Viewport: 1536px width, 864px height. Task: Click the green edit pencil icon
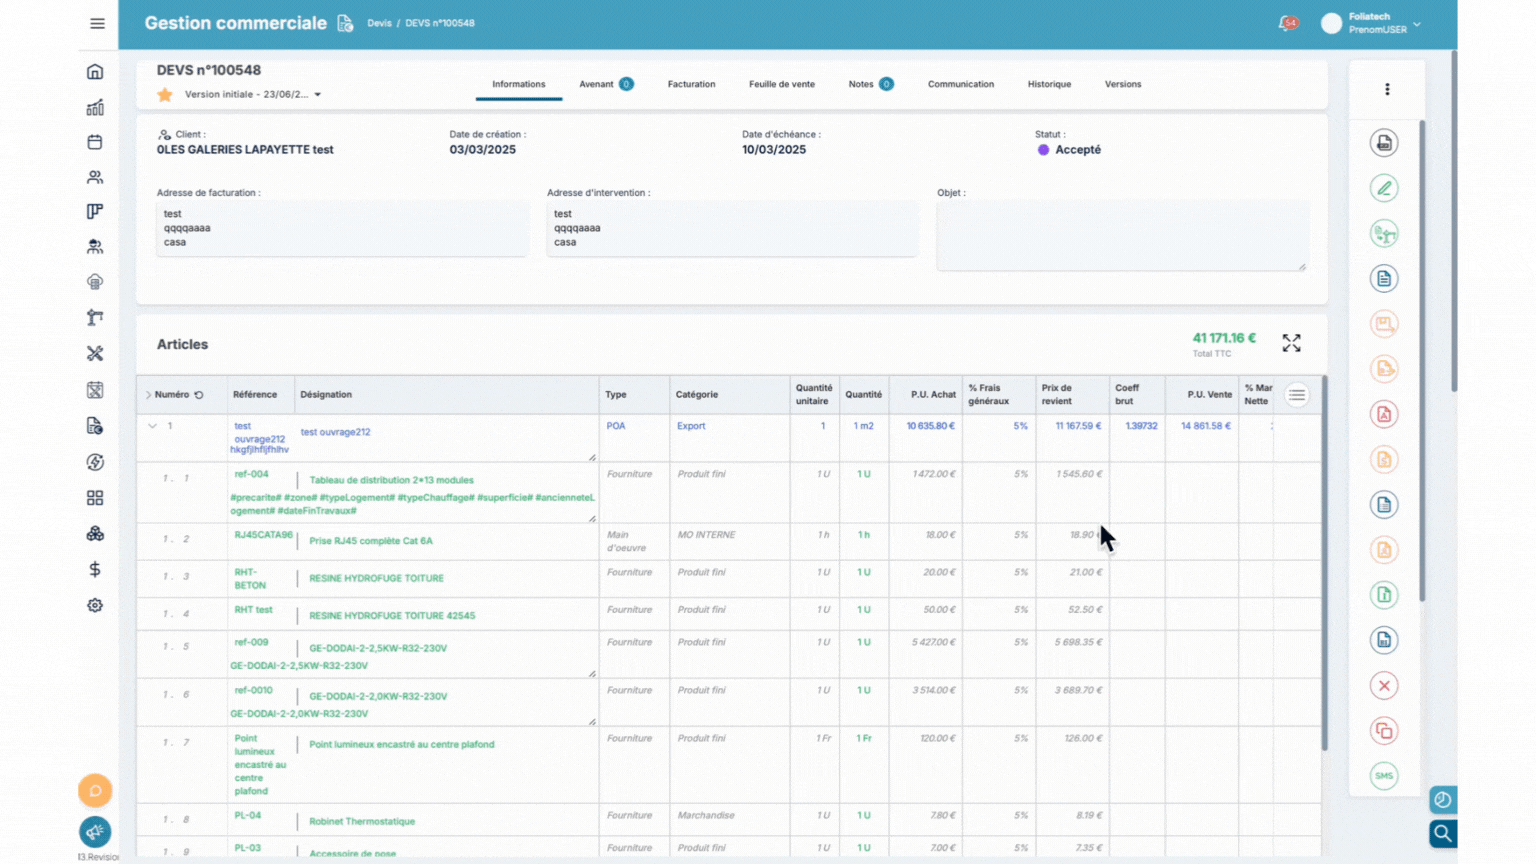[x=1384, y=188]
